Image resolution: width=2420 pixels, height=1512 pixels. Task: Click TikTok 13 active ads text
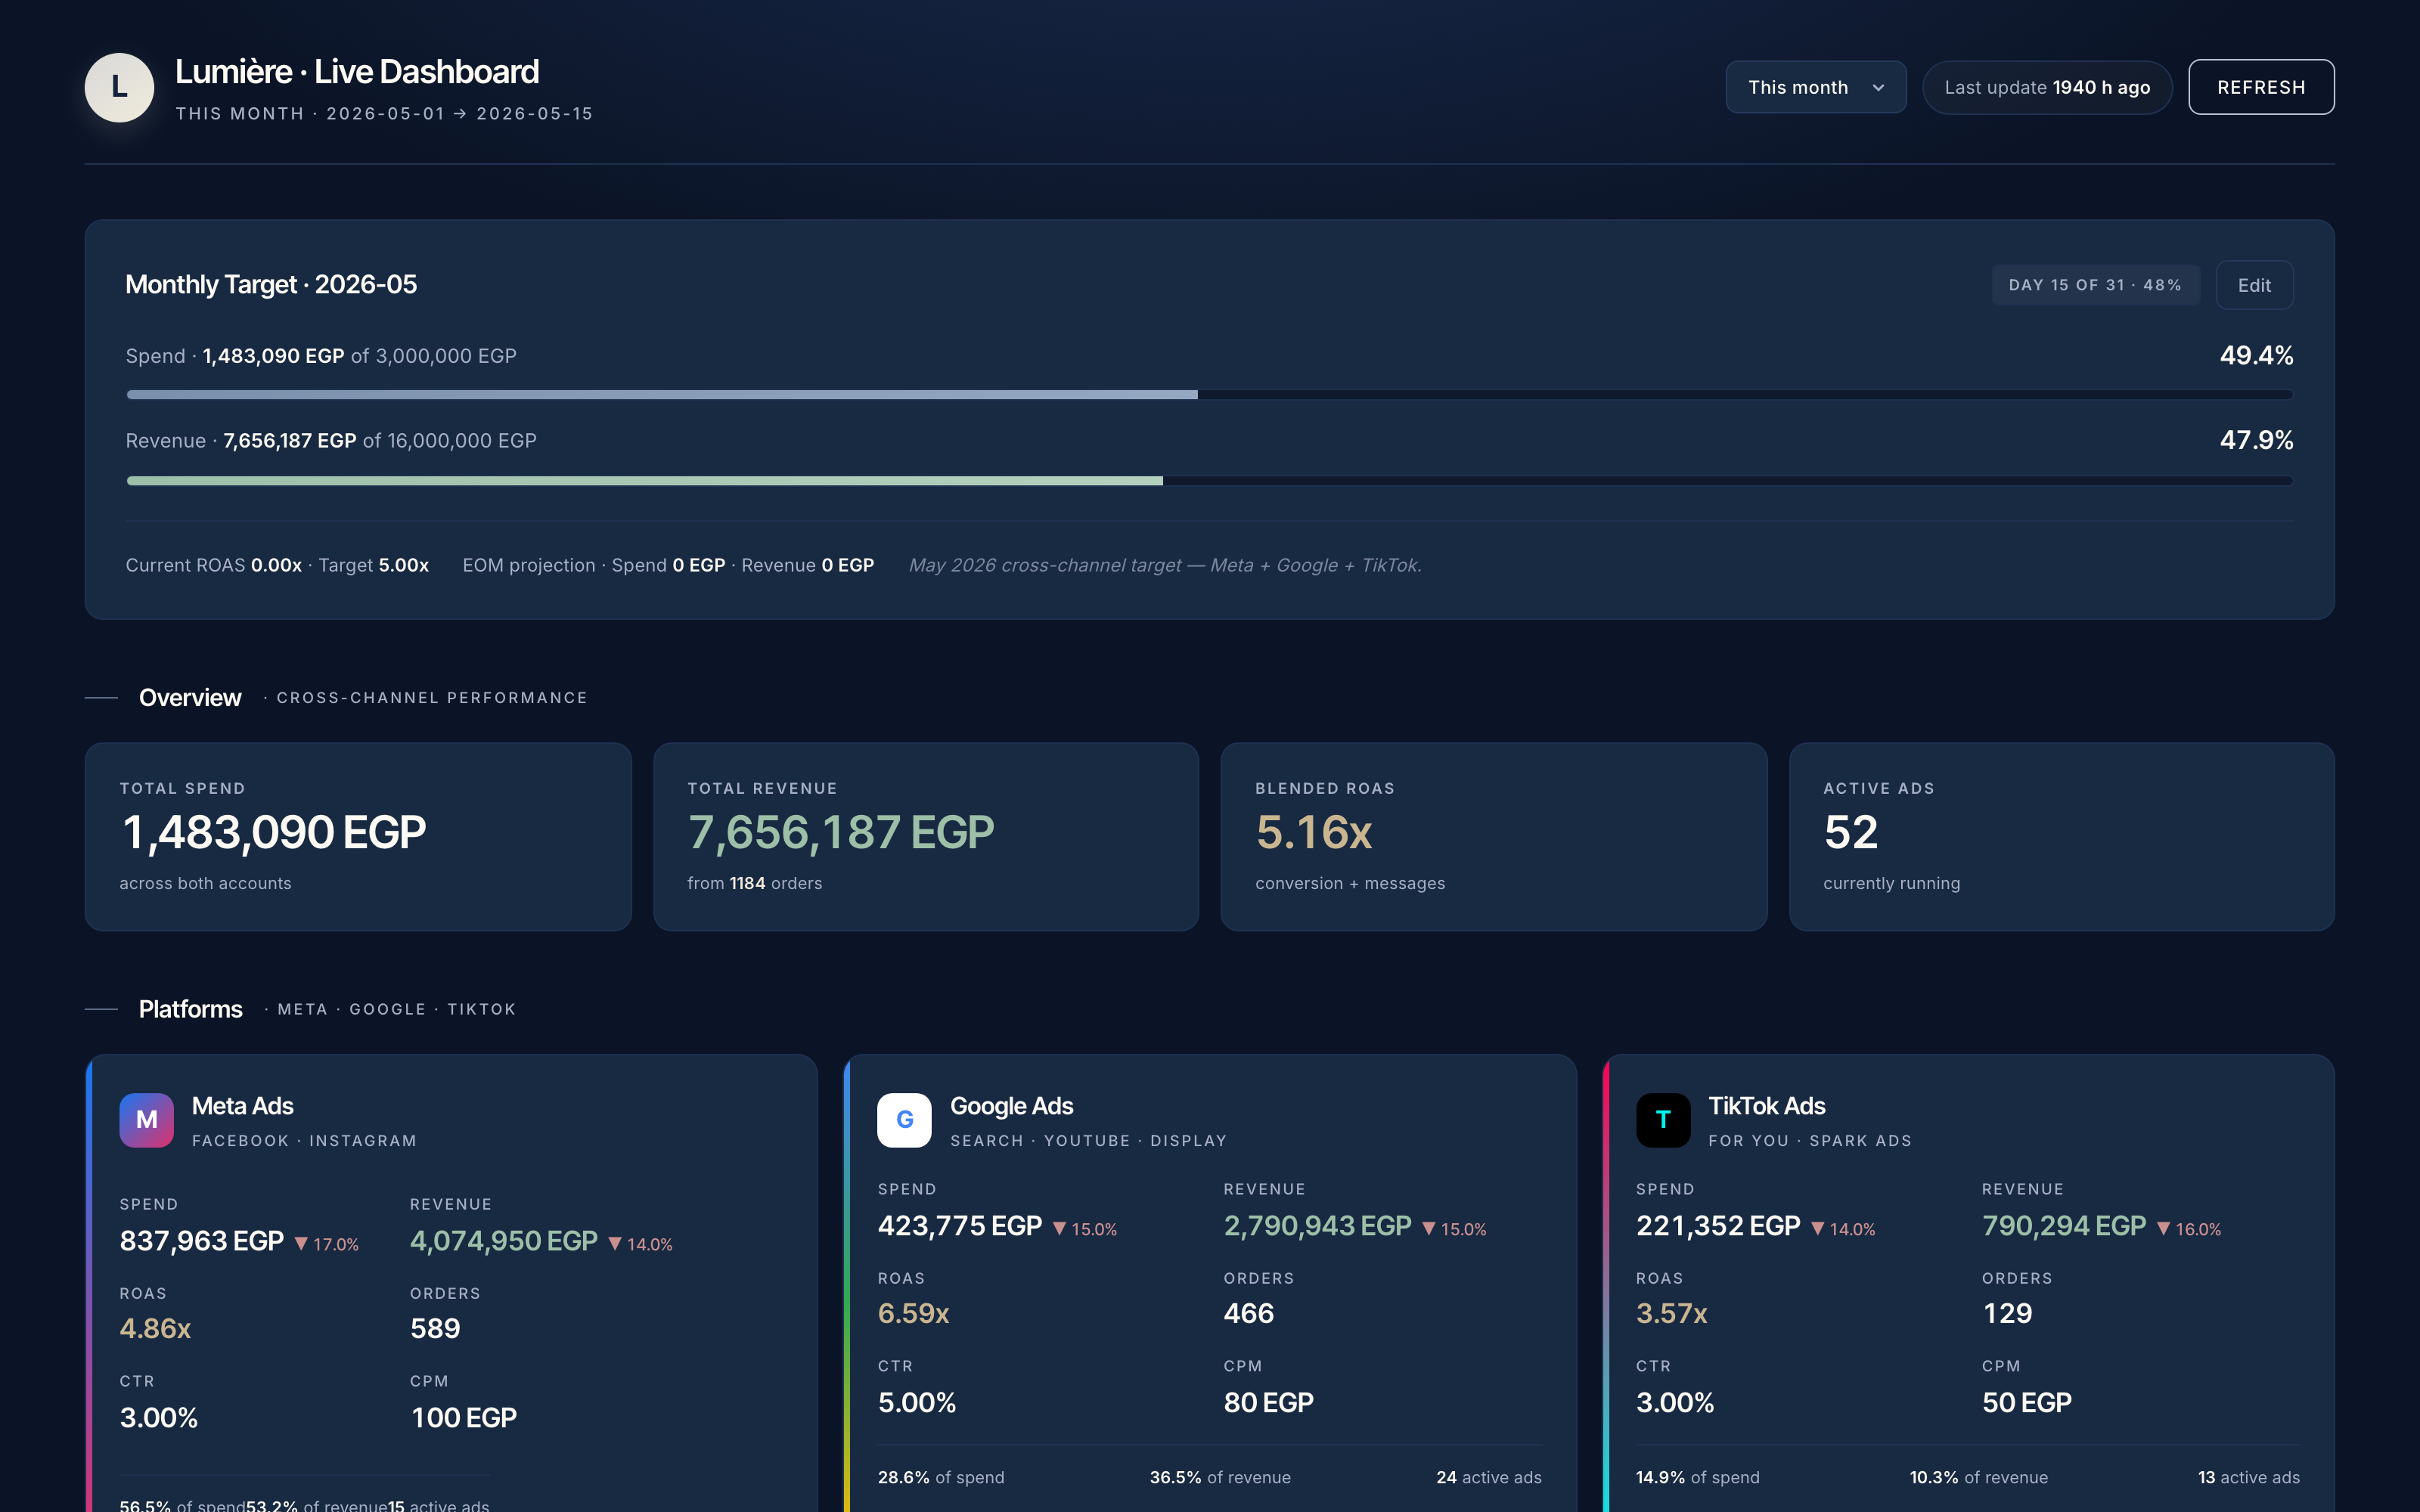point(2249,1477)
